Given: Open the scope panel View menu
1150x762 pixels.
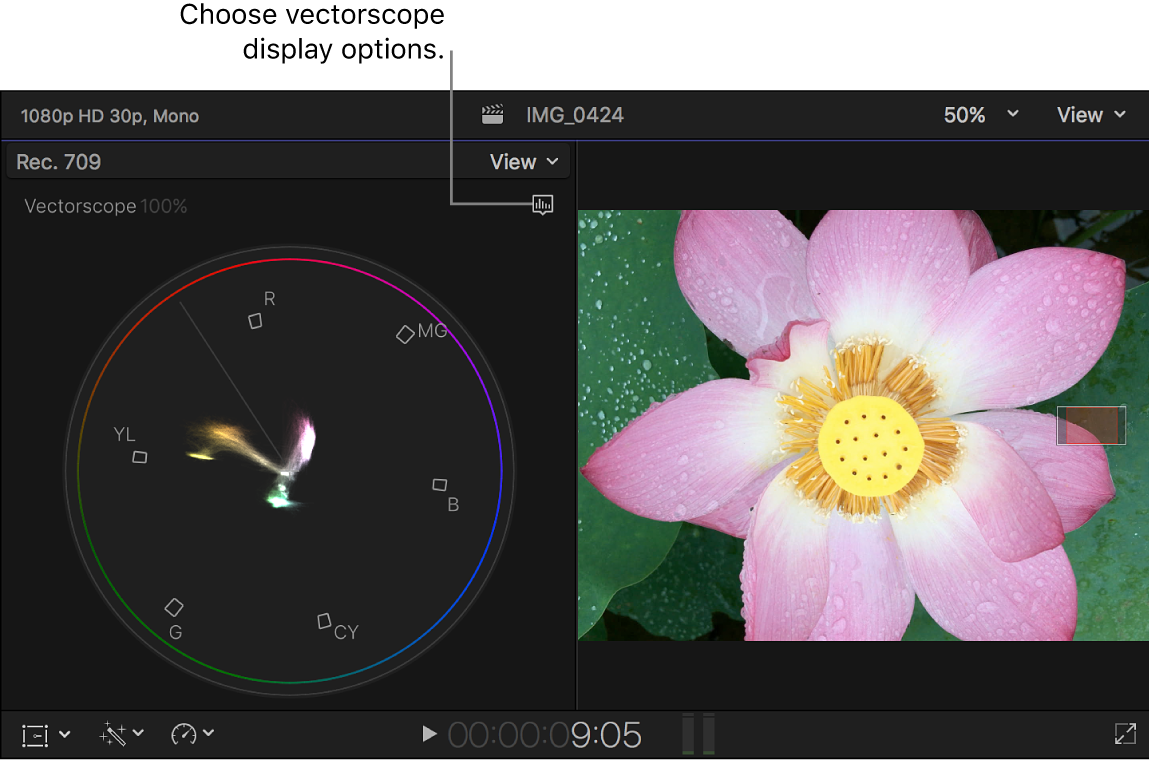Looking at the screenshot, I should (519, 161).
